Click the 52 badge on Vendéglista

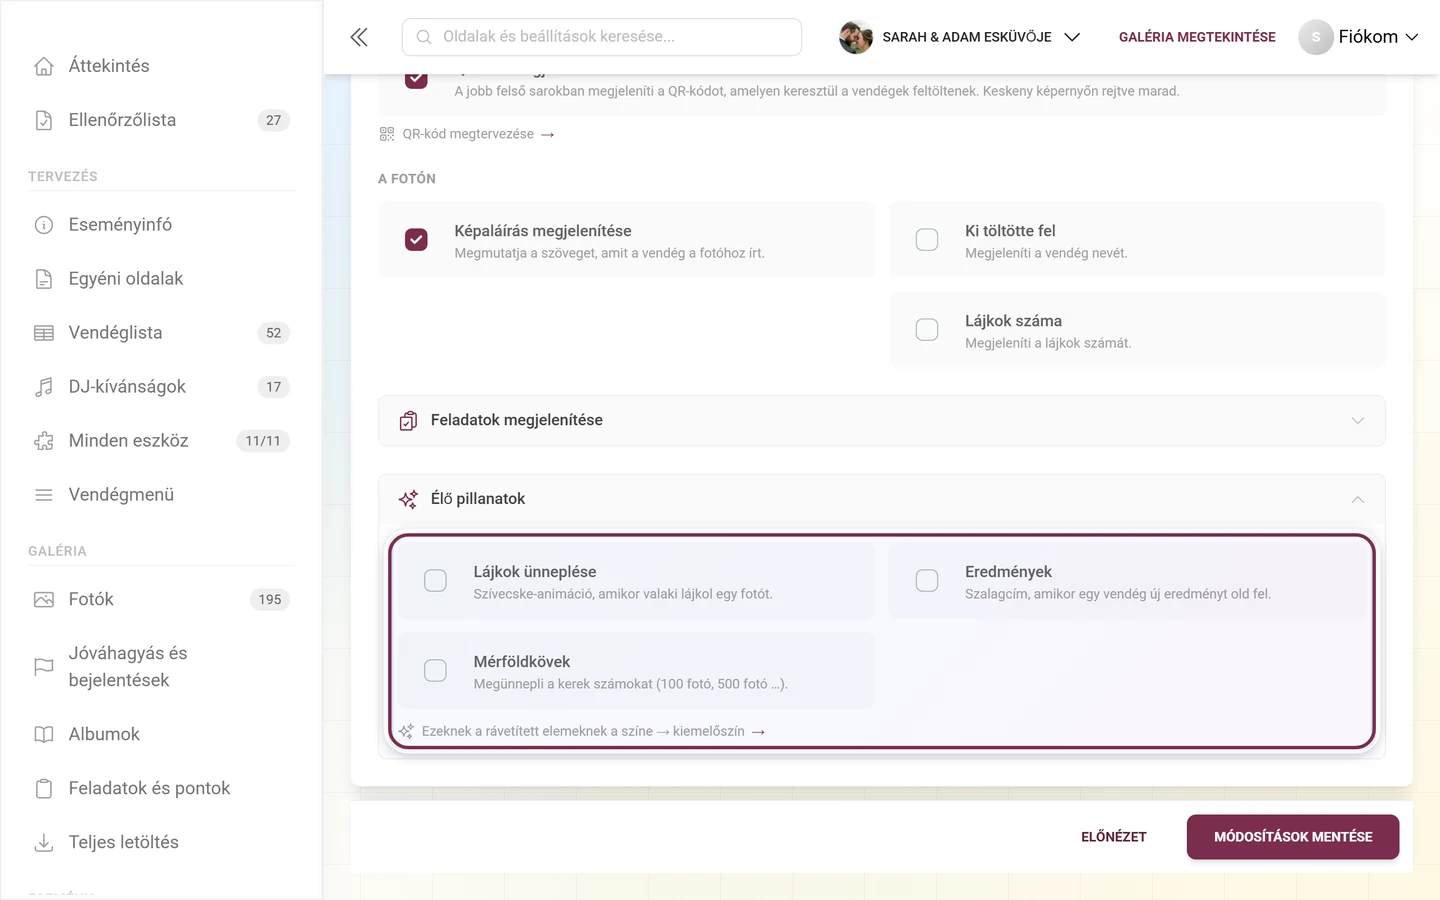(x=274, y=333)
